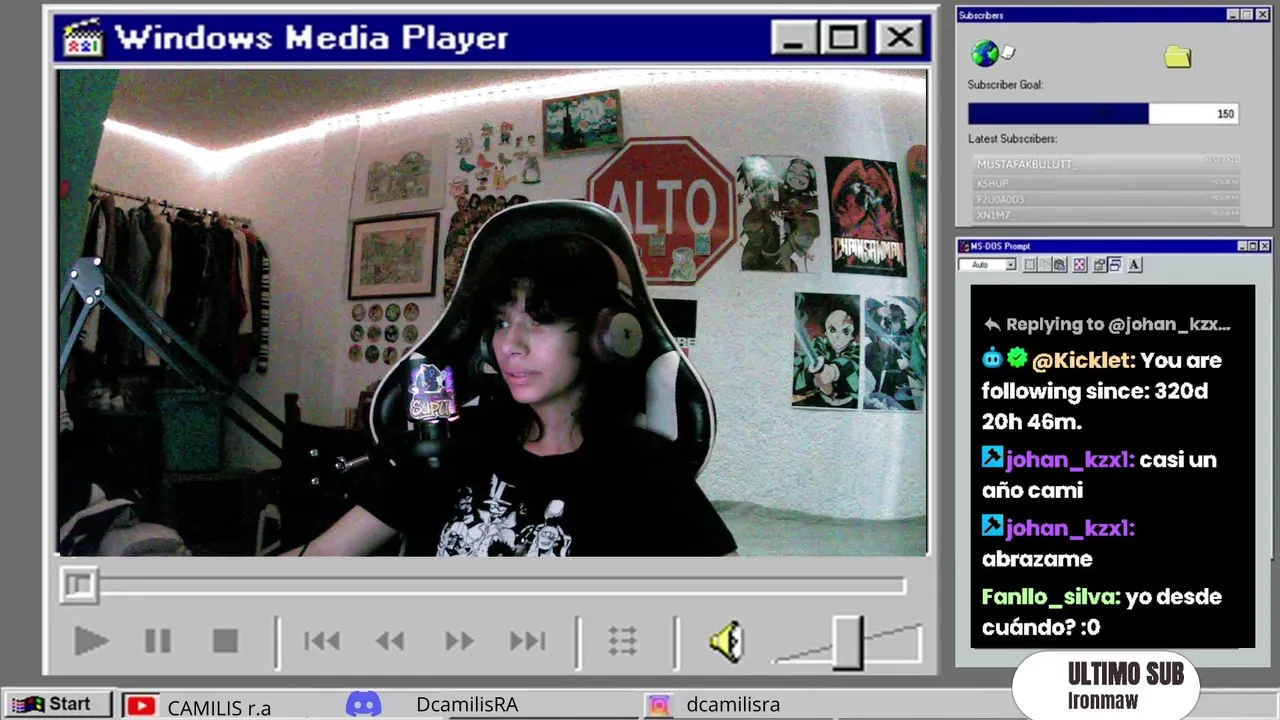Viewport: 1280px width, 720px height.
Task: Open the Auto font size dropdown
Action: pos(1011,265)
